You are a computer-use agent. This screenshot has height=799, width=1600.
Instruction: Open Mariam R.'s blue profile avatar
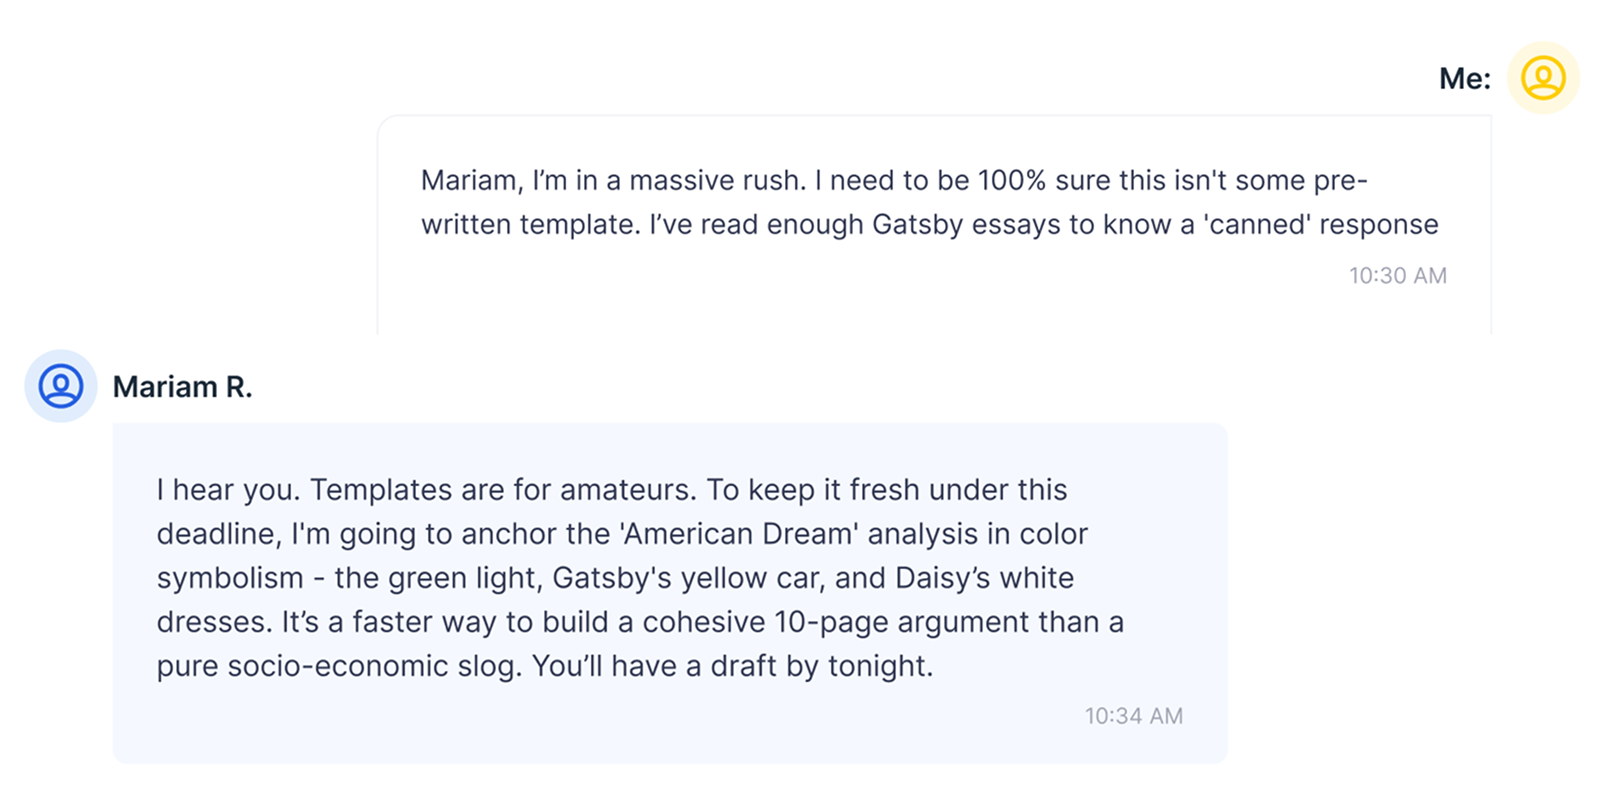tap(61, 386)
